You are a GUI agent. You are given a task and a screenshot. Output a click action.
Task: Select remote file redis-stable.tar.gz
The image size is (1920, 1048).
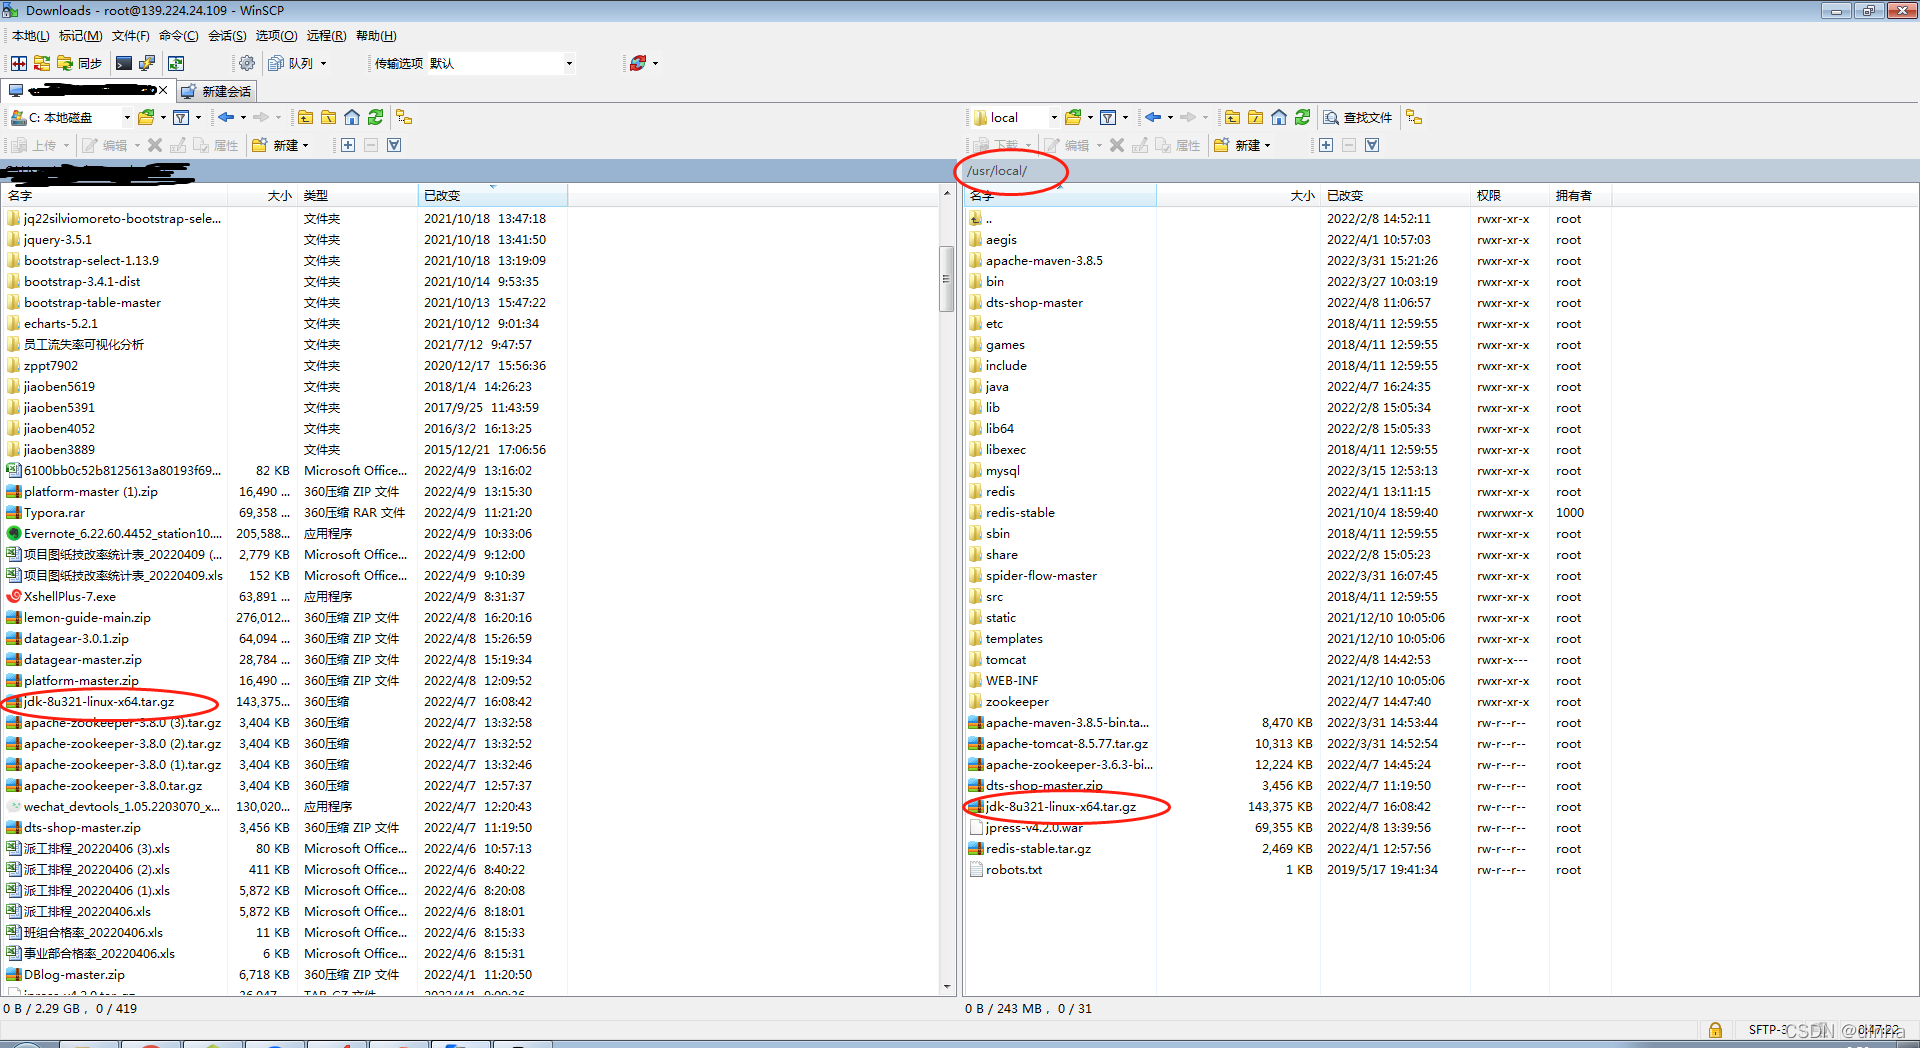(x=1038, y=849)
